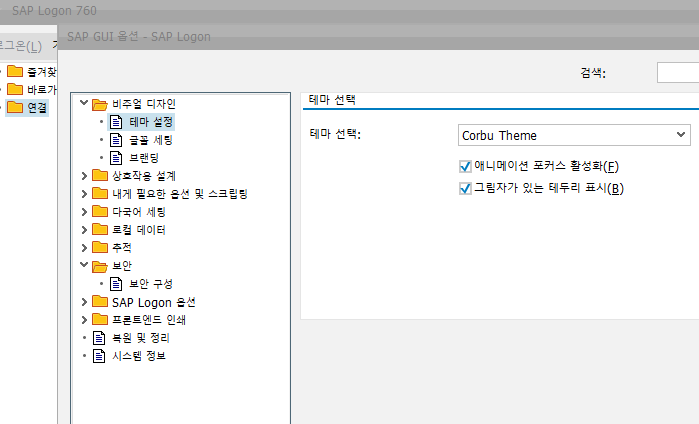The image size is (699, 424).
Task: Select the 복원 및 정리 tree item
Action: tap(140, 338)
